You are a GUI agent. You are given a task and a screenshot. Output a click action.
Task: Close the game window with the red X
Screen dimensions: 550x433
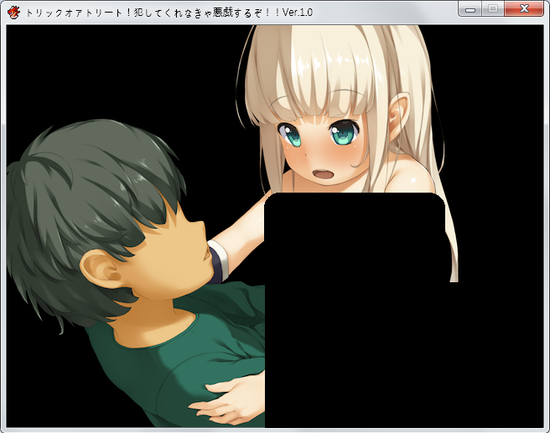tap(524, 9)
